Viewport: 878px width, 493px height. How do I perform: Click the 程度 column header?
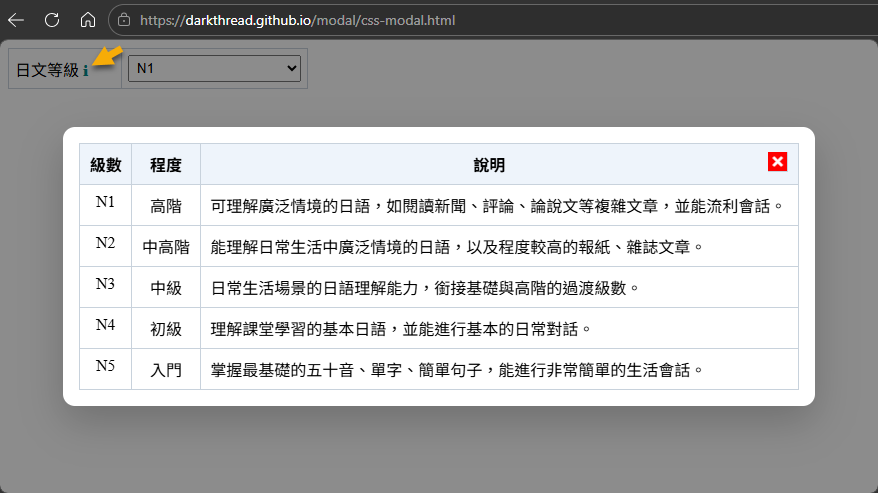tap(166, 164)
